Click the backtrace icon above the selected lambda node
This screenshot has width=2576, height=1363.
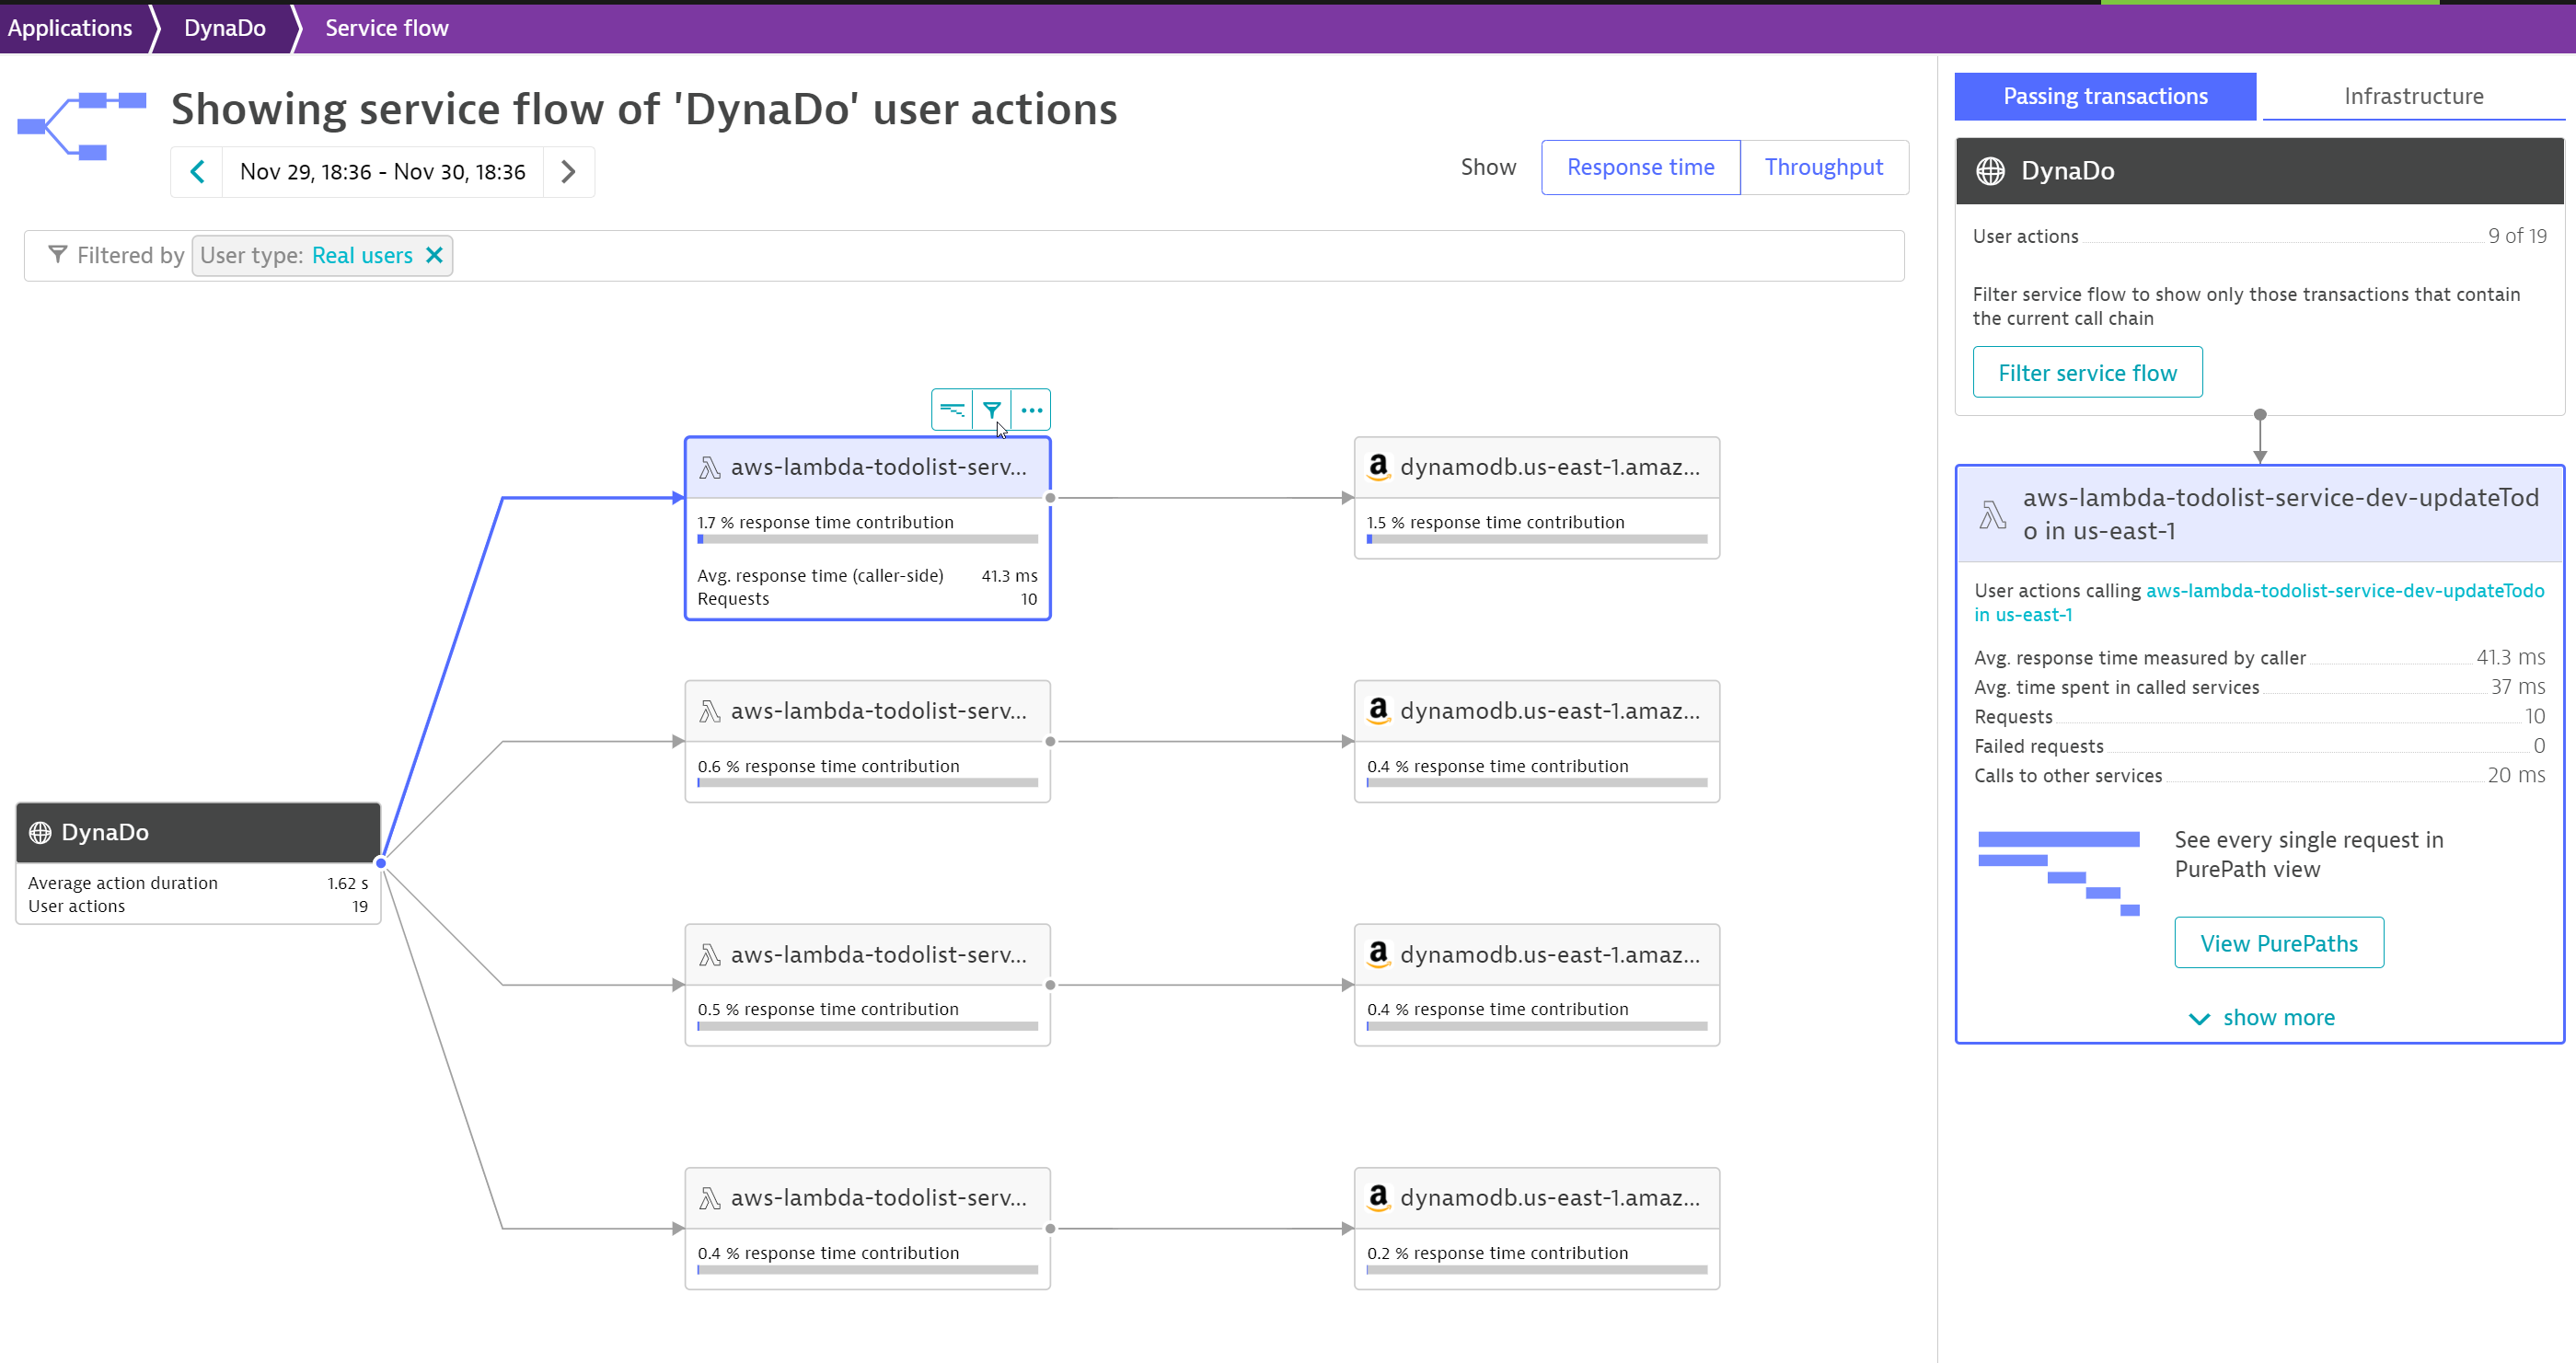(x=952, y=410)
